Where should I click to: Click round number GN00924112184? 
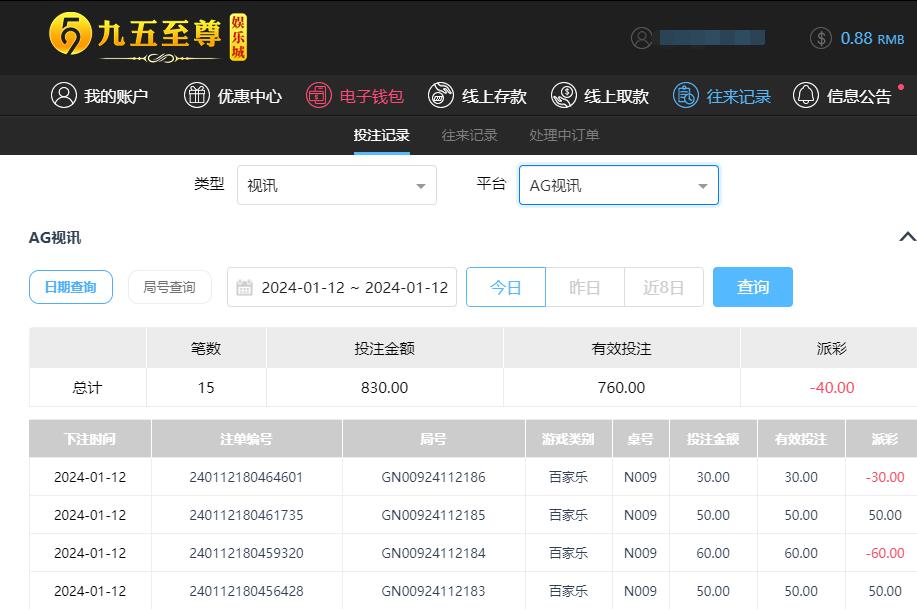pyautogui.click(x=433, y=553)
